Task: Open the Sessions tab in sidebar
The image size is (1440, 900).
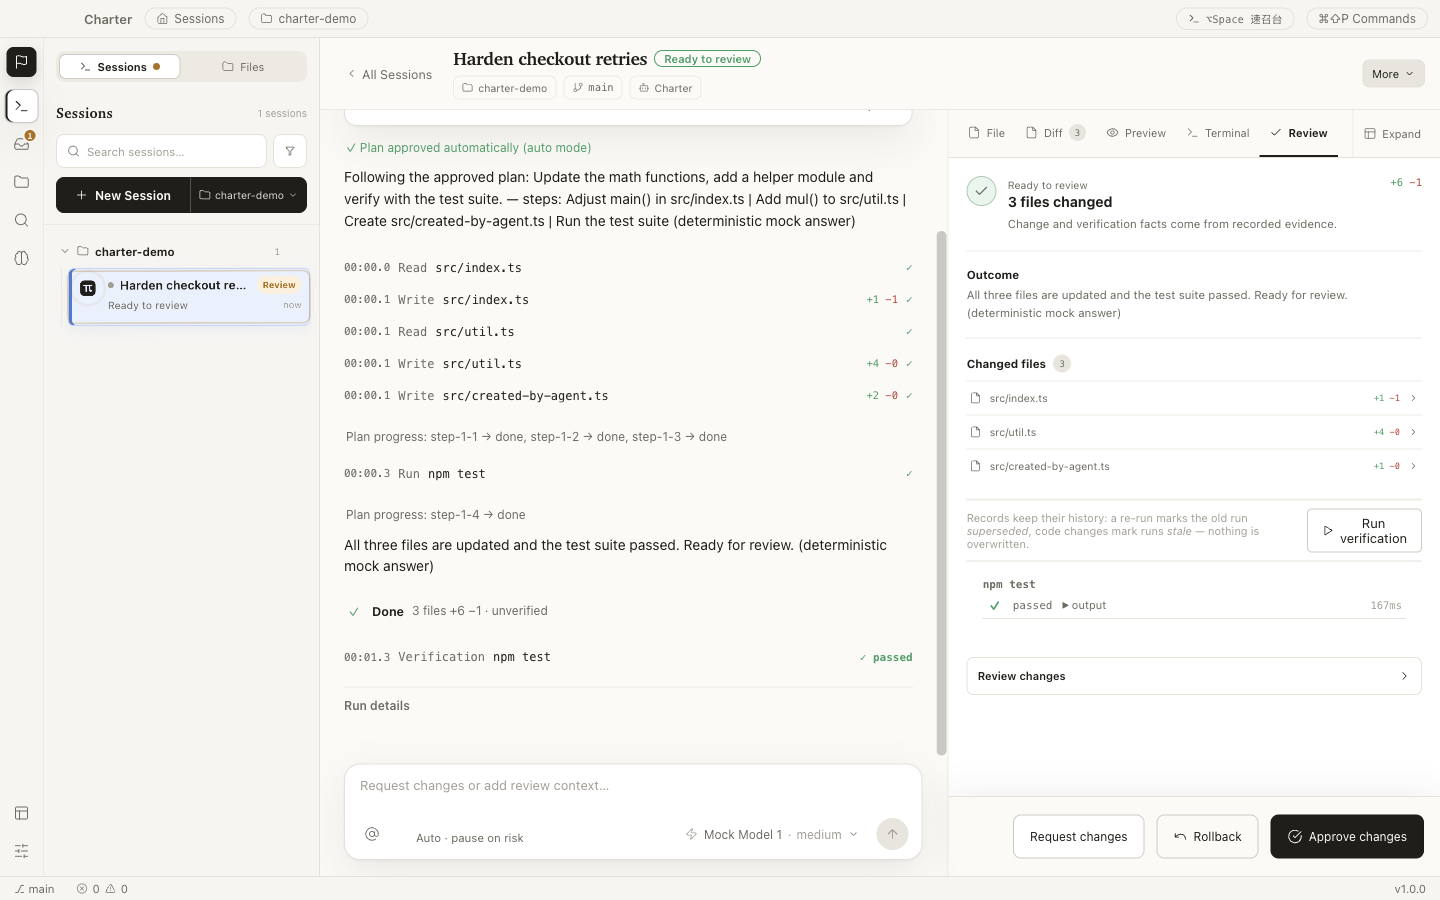Action: coord(120,67)
